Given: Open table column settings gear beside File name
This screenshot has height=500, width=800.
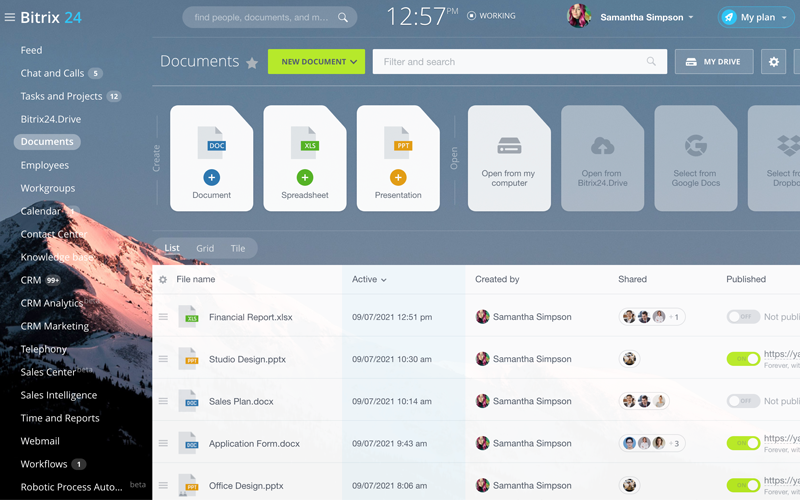Looking at the screenshot, I should 163,280.
